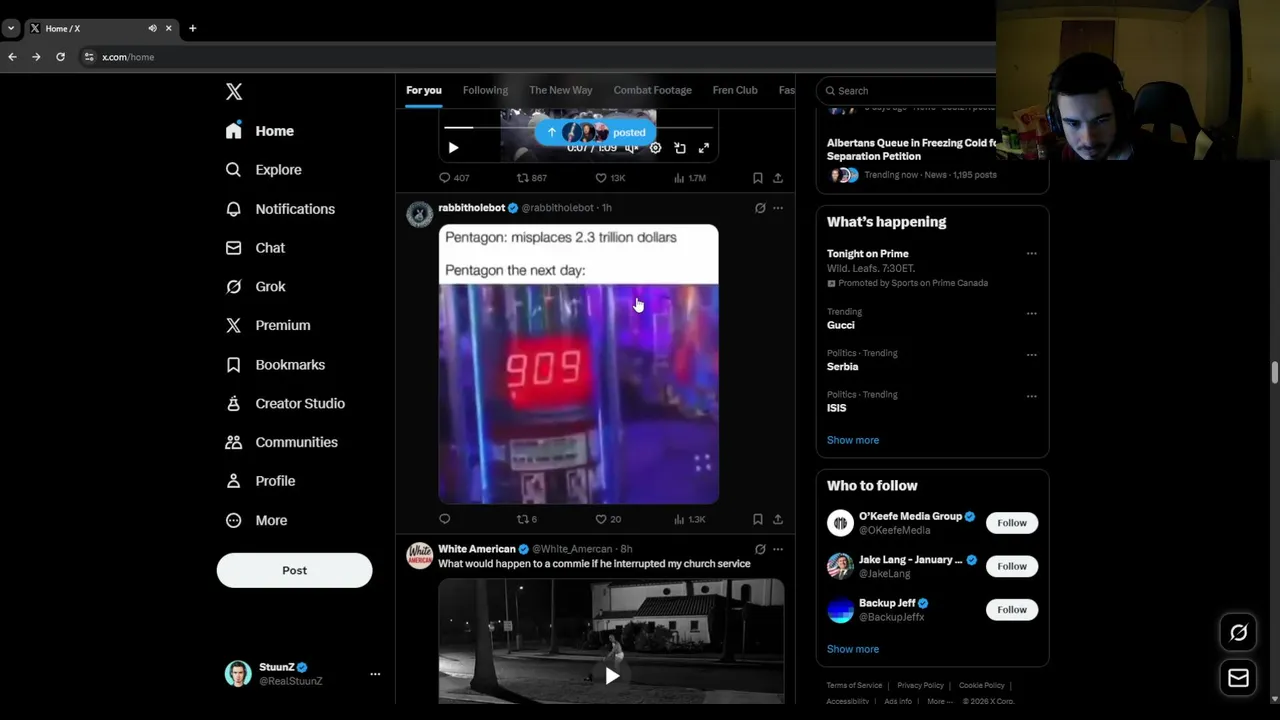Open Premium from the sidebar
The height and width of the screenshot is (720, 1280).
click(x=268, y=326)
